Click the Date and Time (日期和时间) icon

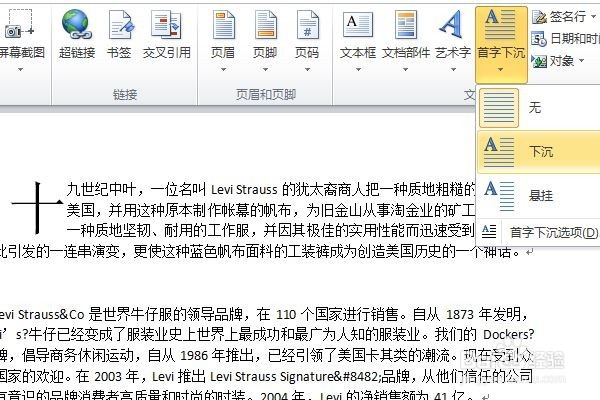(539, 39)
